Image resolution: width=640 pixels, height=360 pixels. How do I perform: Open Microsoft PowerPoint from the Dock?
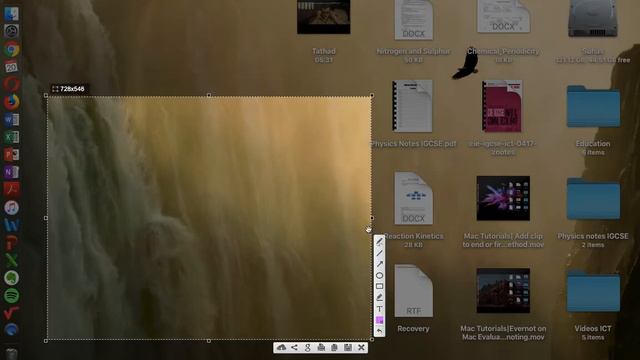(11, 155)
